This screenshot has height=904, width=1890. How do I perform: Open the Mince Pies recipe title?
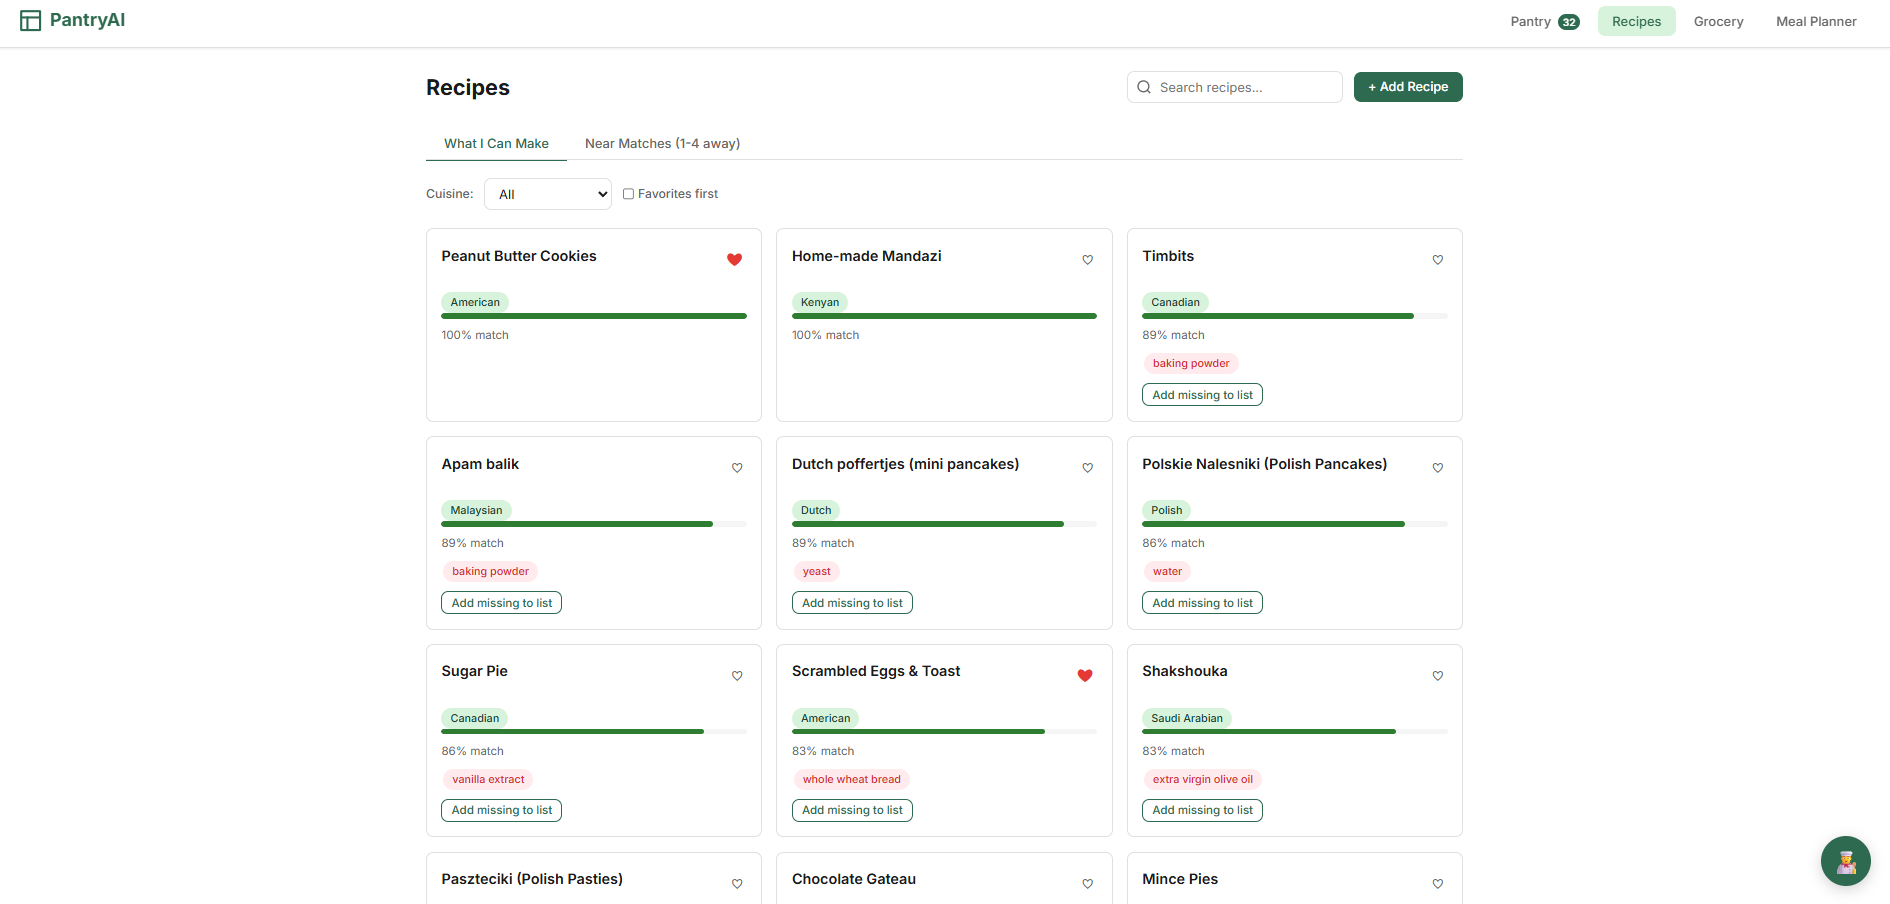[x=1180, y=879]
